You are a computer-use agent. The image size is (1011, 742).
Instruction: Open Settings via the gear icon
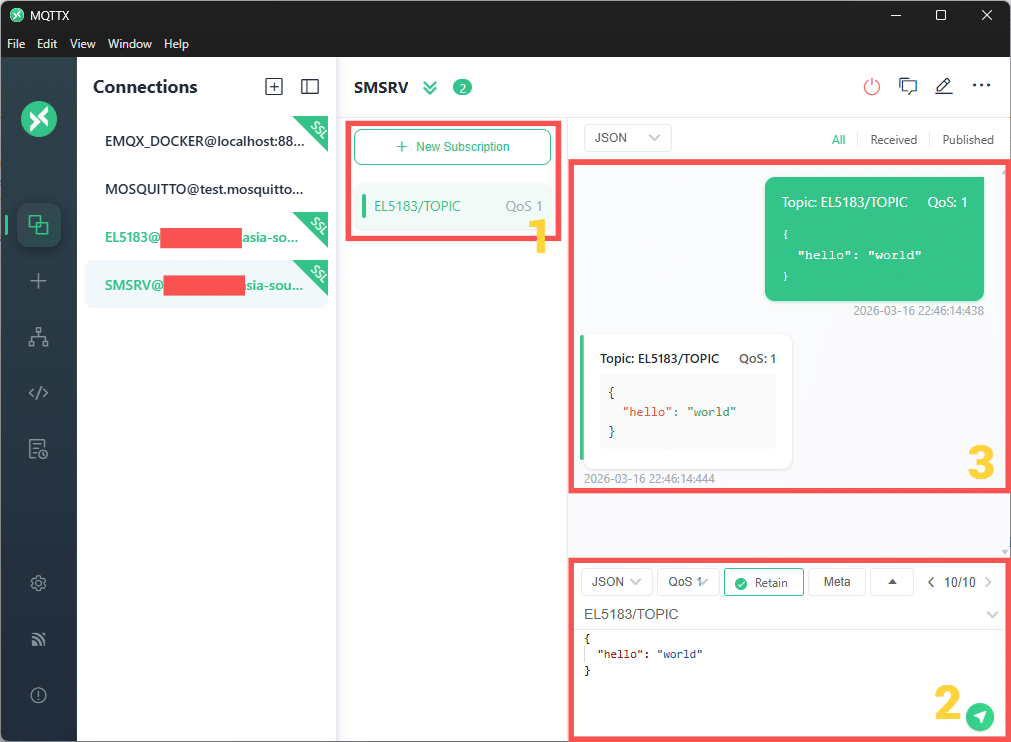click(38, 583)
